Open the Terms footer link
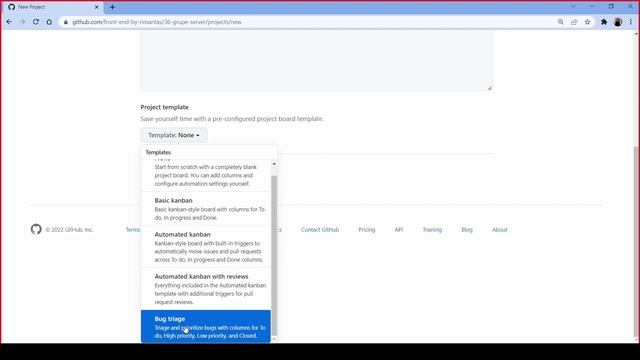The height and width of the screenshot is (360, 640). (x=133, y=230)
